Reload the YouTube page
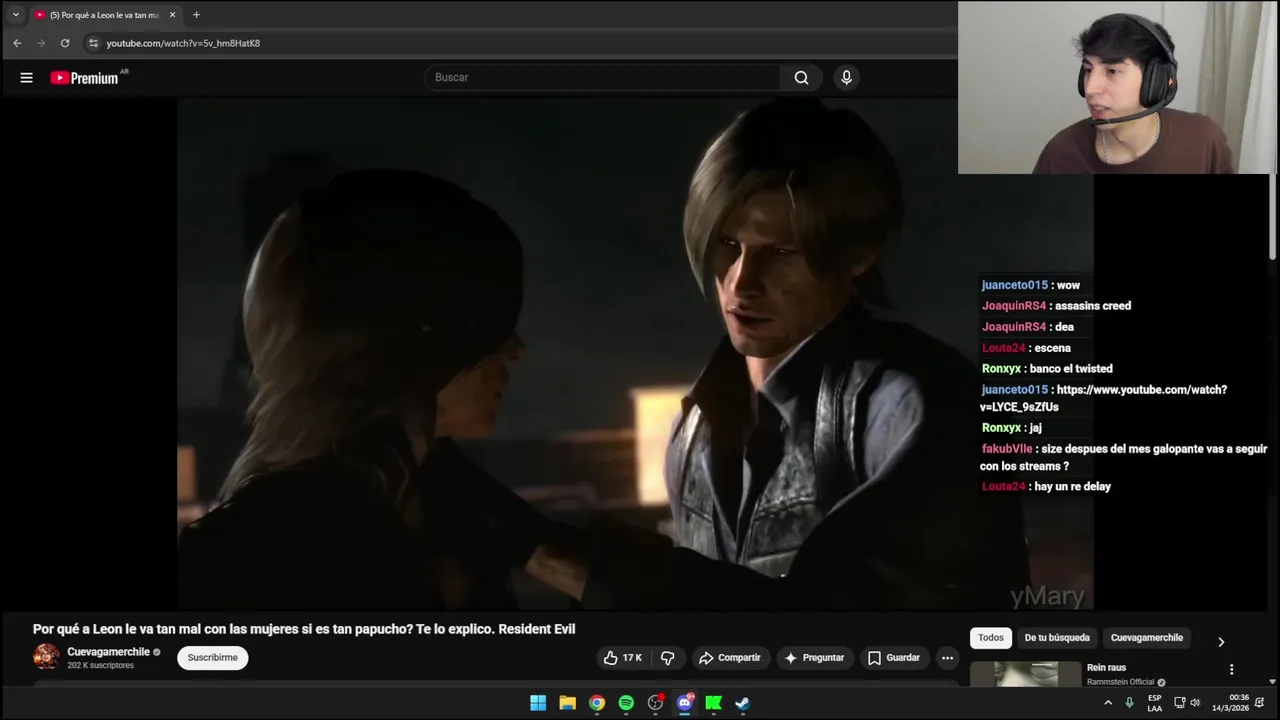1280x720 pixels. pyautogui.click(x=65, y=43)
